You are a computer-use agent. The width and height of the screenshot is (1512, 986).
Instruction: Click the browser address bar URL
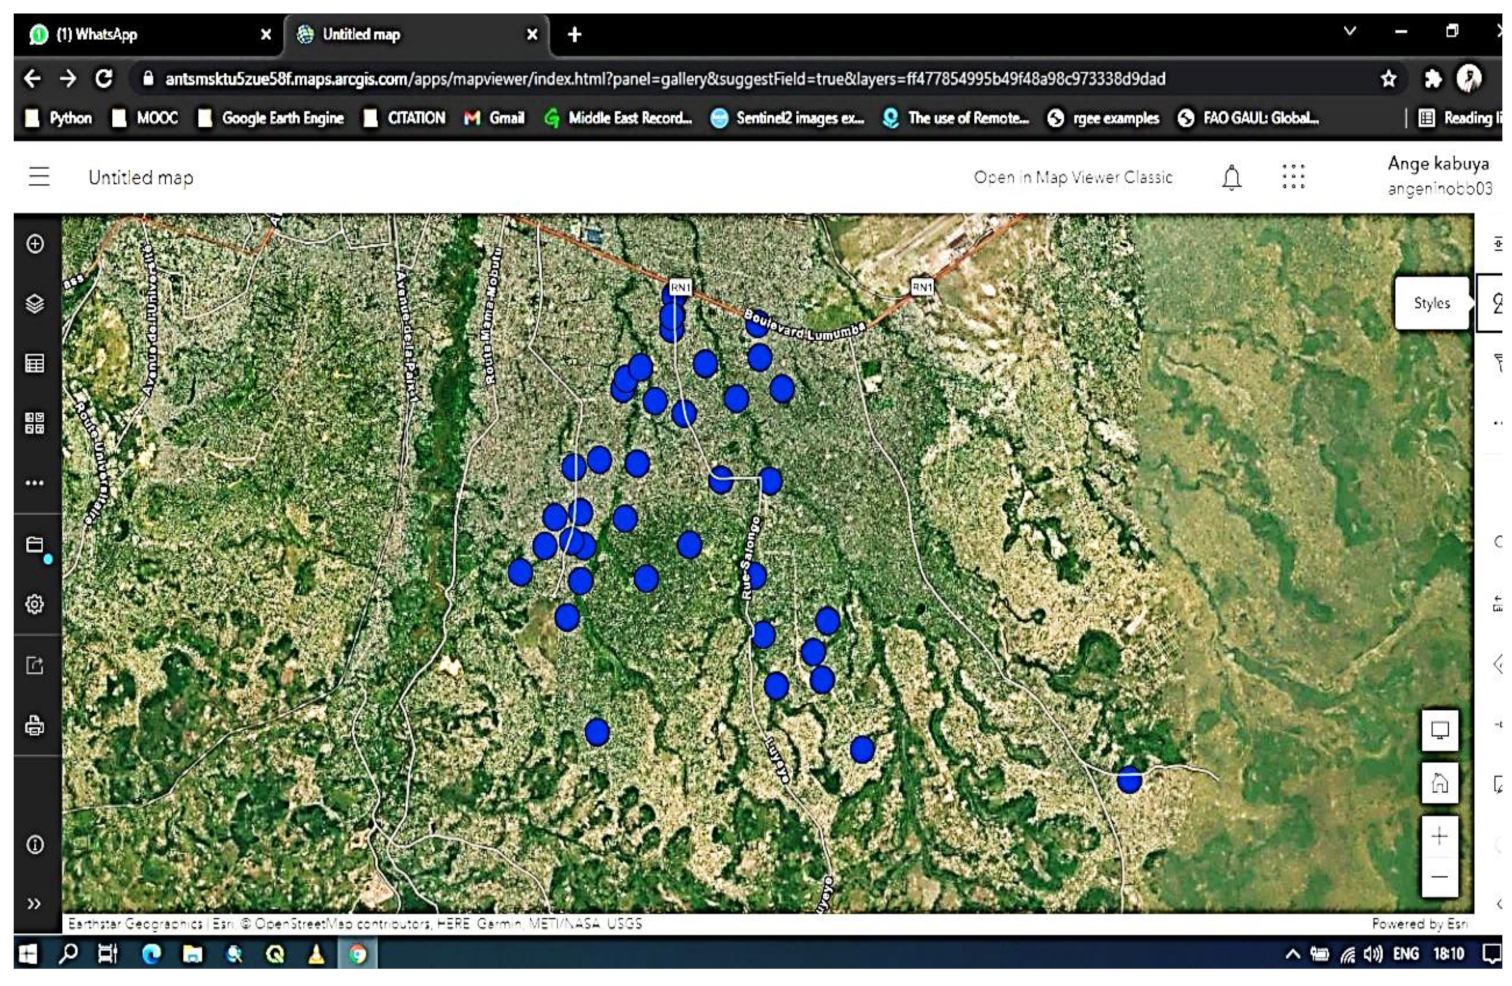665,79
